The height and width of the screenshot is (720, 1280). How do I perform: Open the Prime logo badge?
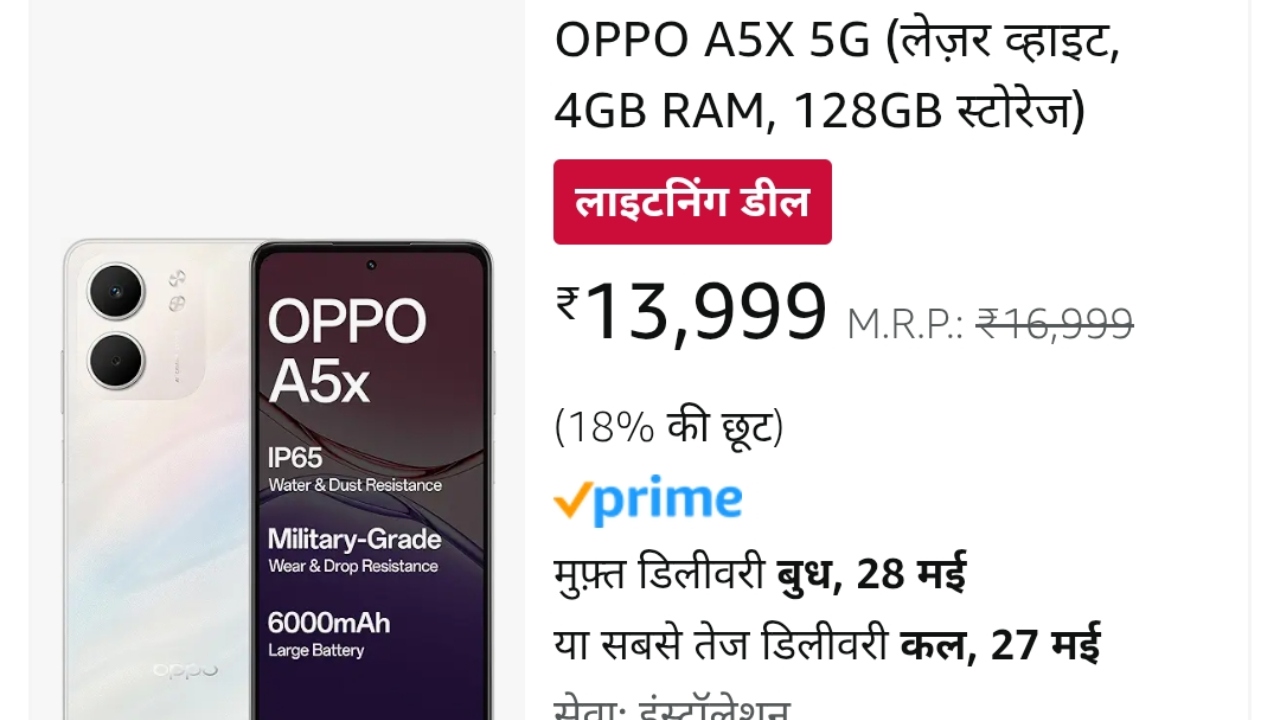click(x=648, y=500)
